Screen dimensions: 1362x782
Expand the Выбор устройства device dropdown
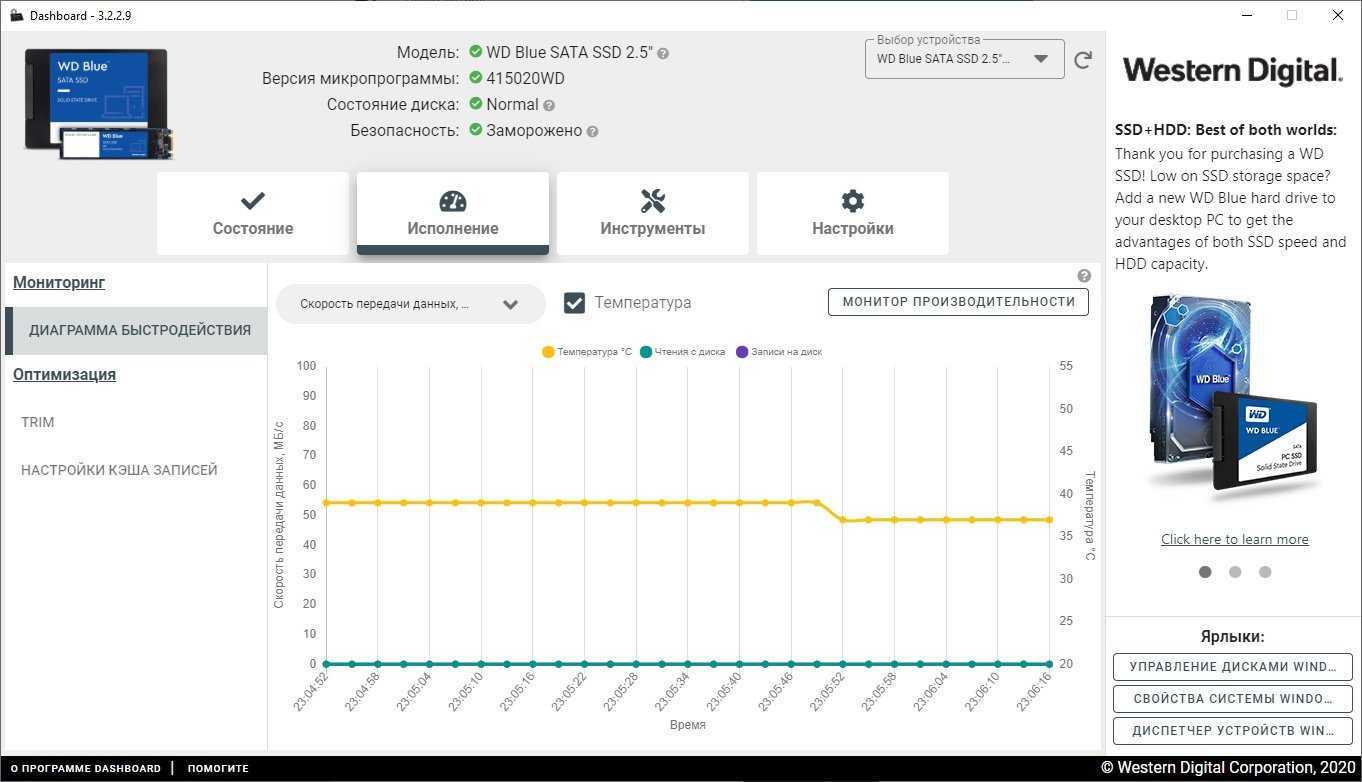[963, 59]
